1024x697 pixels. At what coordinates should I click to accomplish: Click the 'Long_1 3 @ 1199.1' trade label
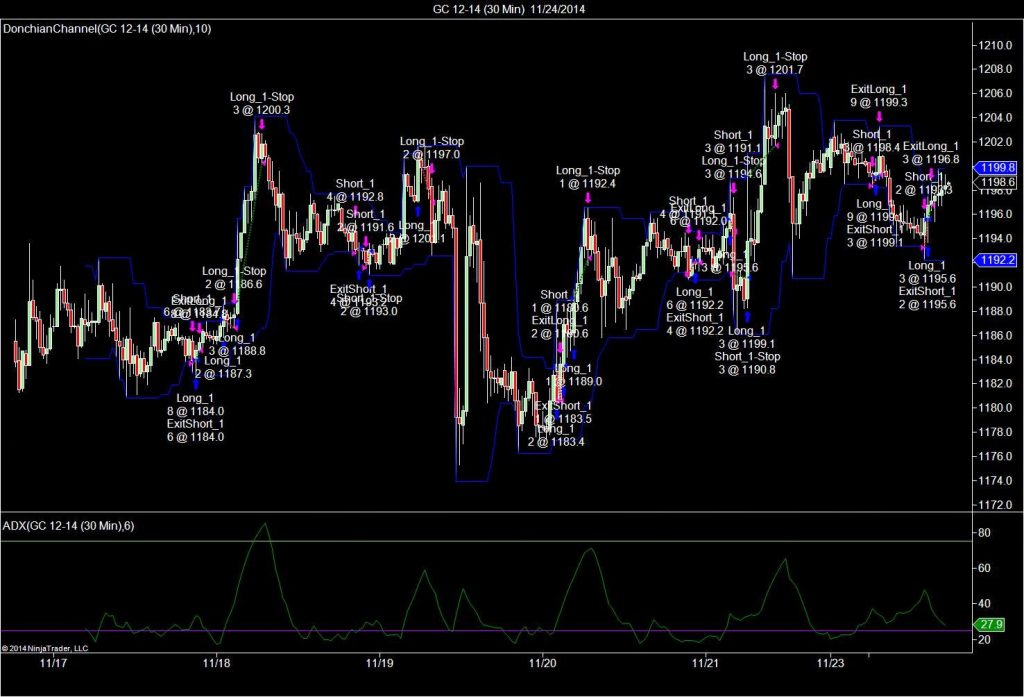[x=746, y=337]
